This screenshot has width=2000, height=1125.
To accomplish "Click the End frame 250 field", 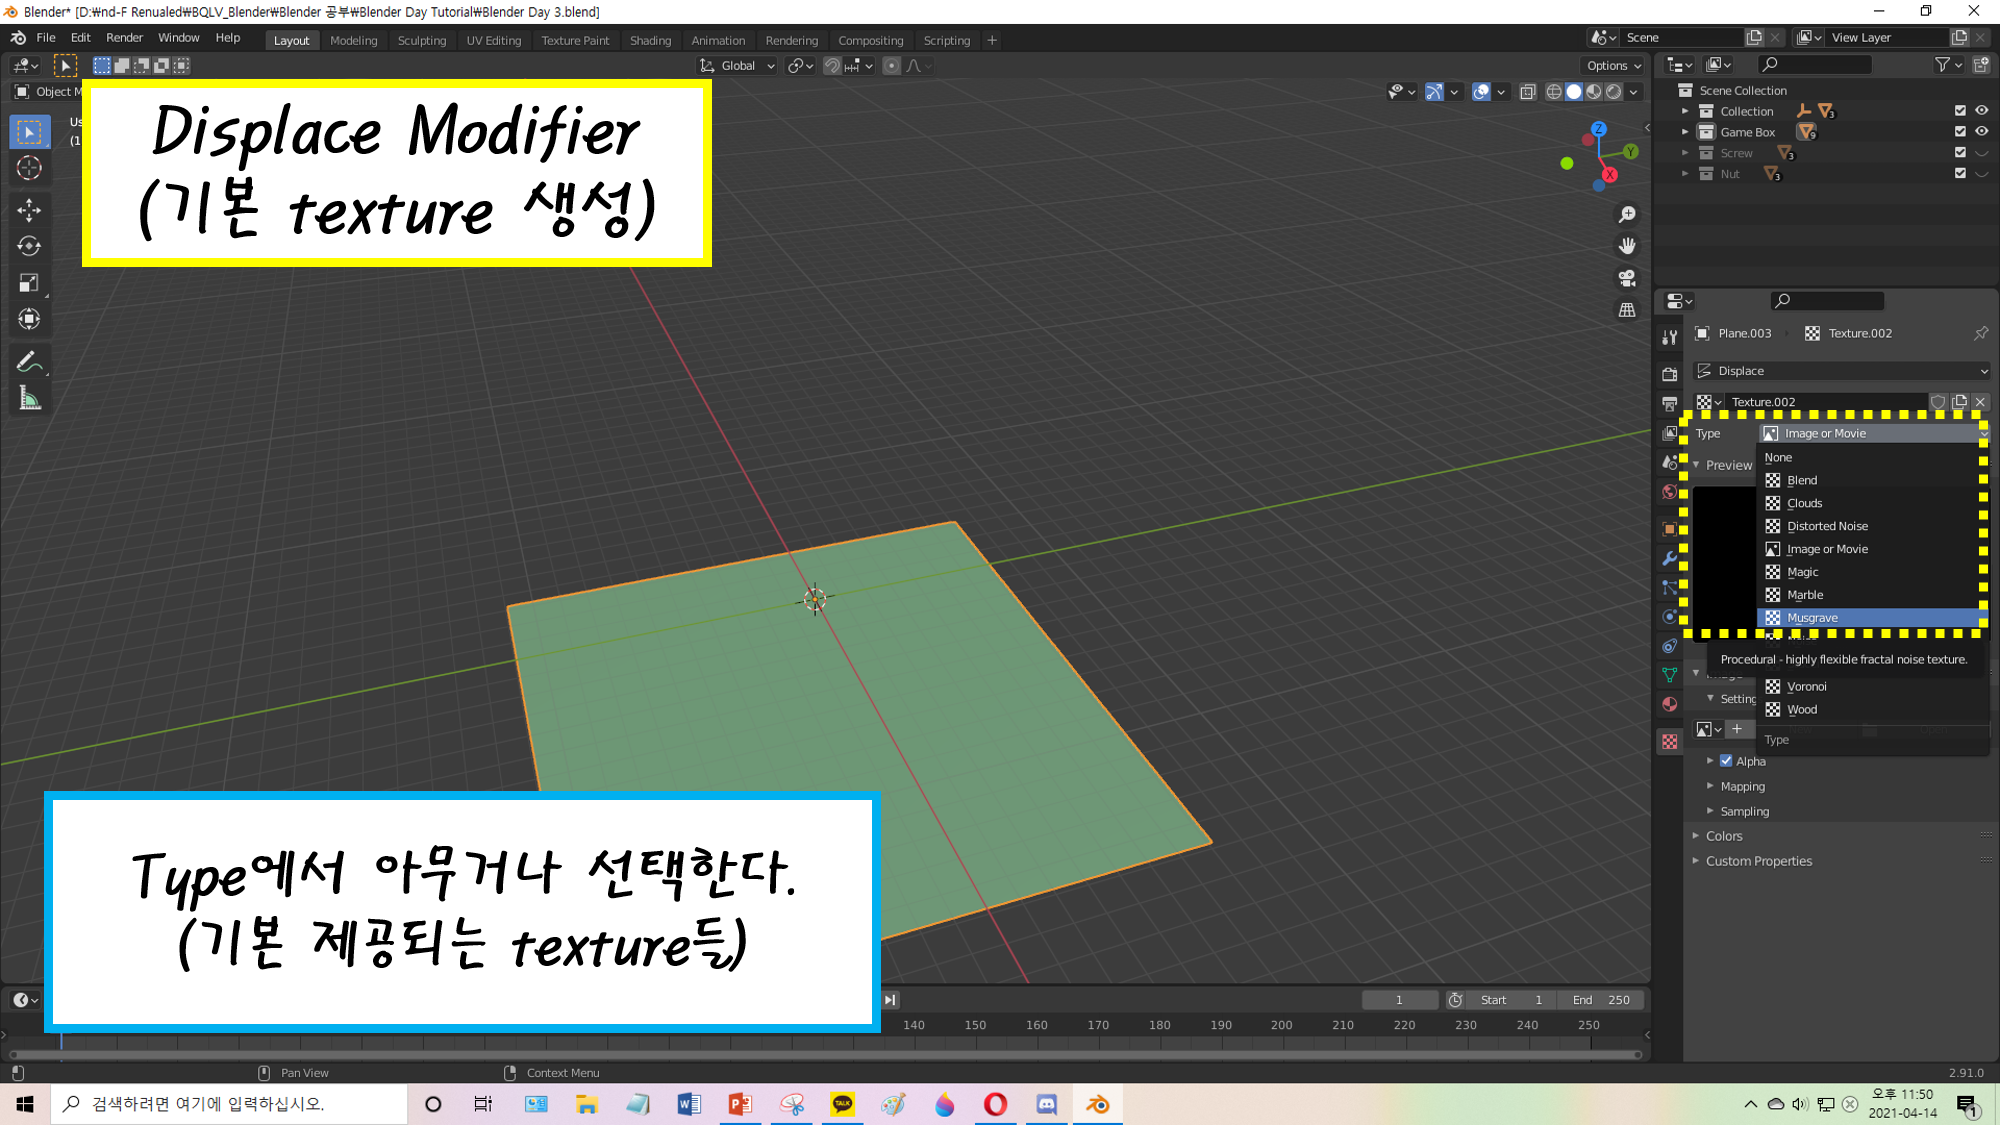I will tap(1602, 1000).
